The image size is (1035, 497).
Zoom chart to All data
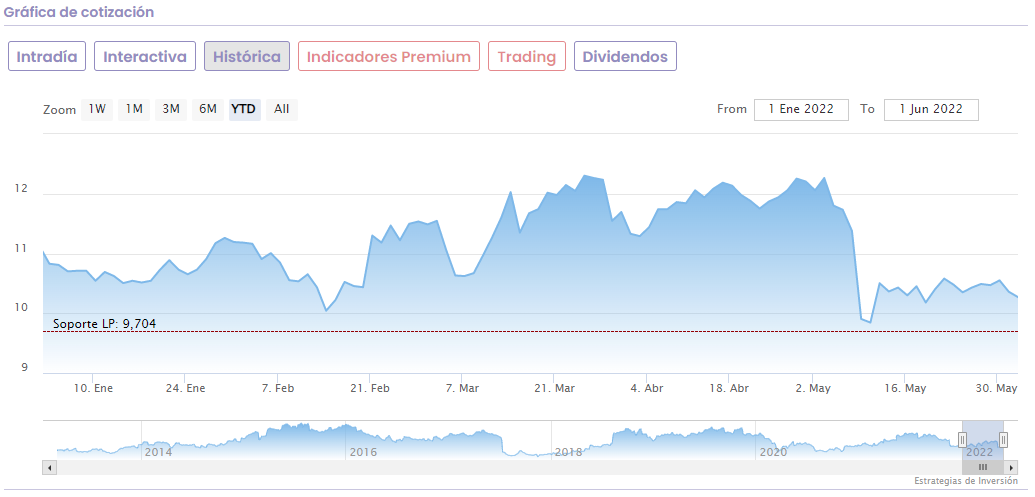[282, 109]
